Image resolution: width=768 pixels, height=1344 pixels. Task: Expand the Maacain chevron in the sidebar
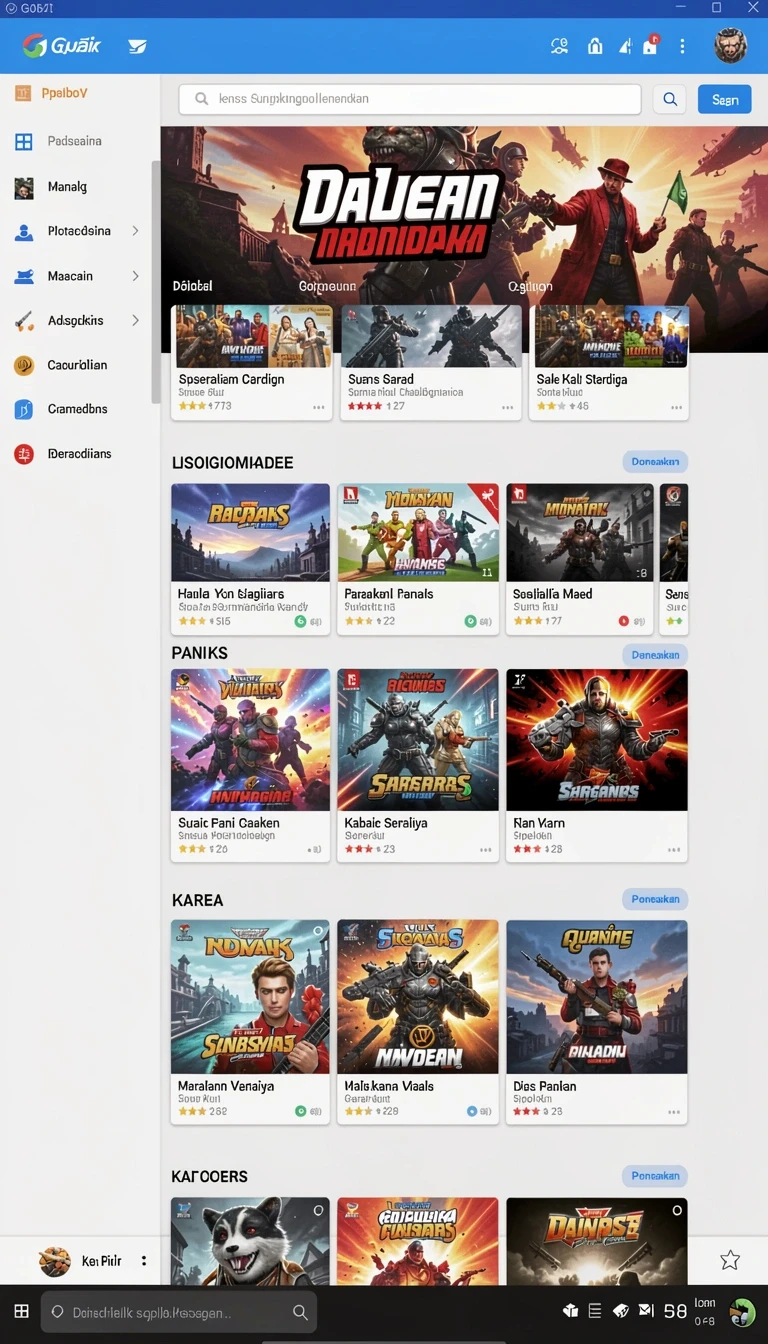pyautogui.click(x=135, y=276)
